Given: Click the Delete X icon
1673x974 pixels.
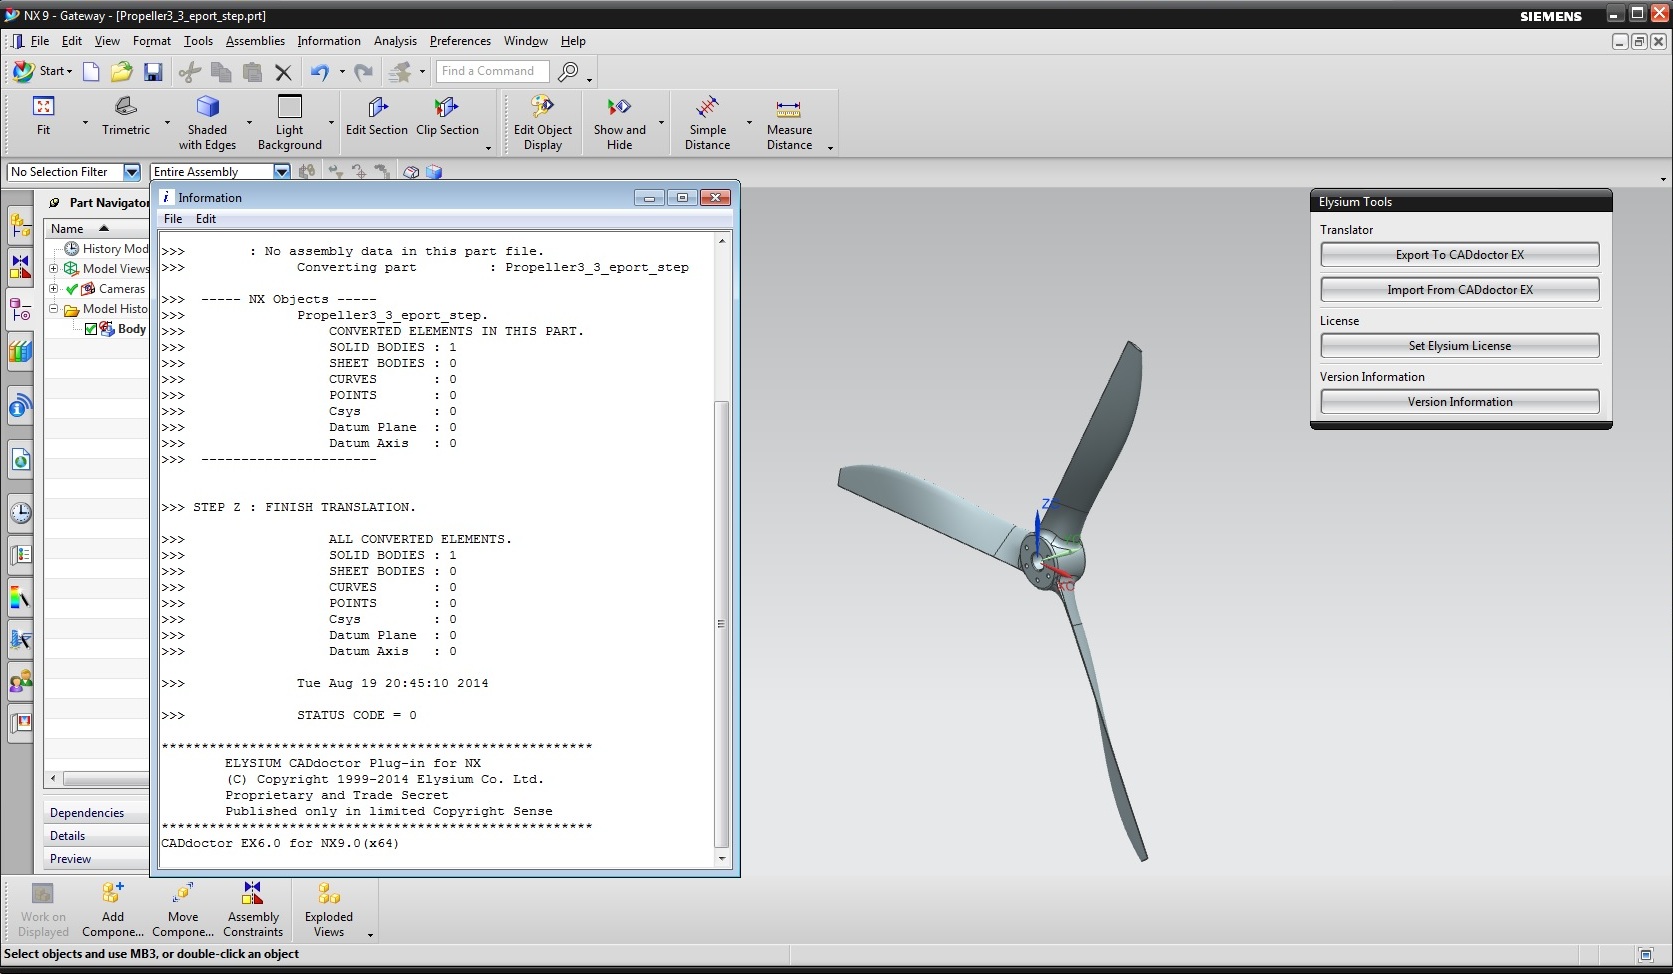Looking at the screenshot, I should [283, 72].
